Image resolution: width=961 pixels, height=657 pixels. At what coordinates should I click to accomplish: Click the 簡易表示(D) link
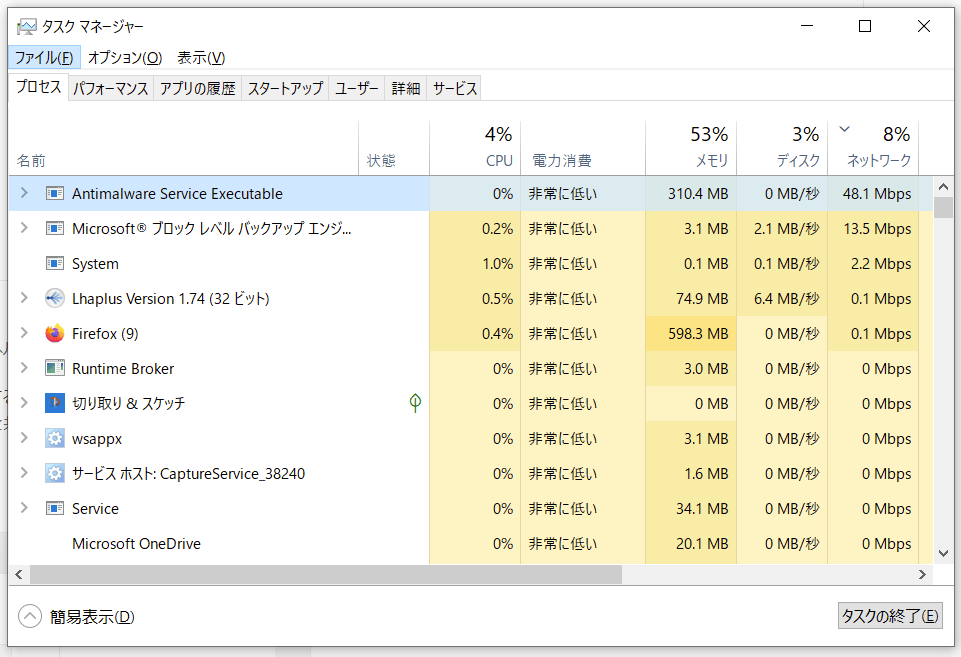tap(92, 617)
